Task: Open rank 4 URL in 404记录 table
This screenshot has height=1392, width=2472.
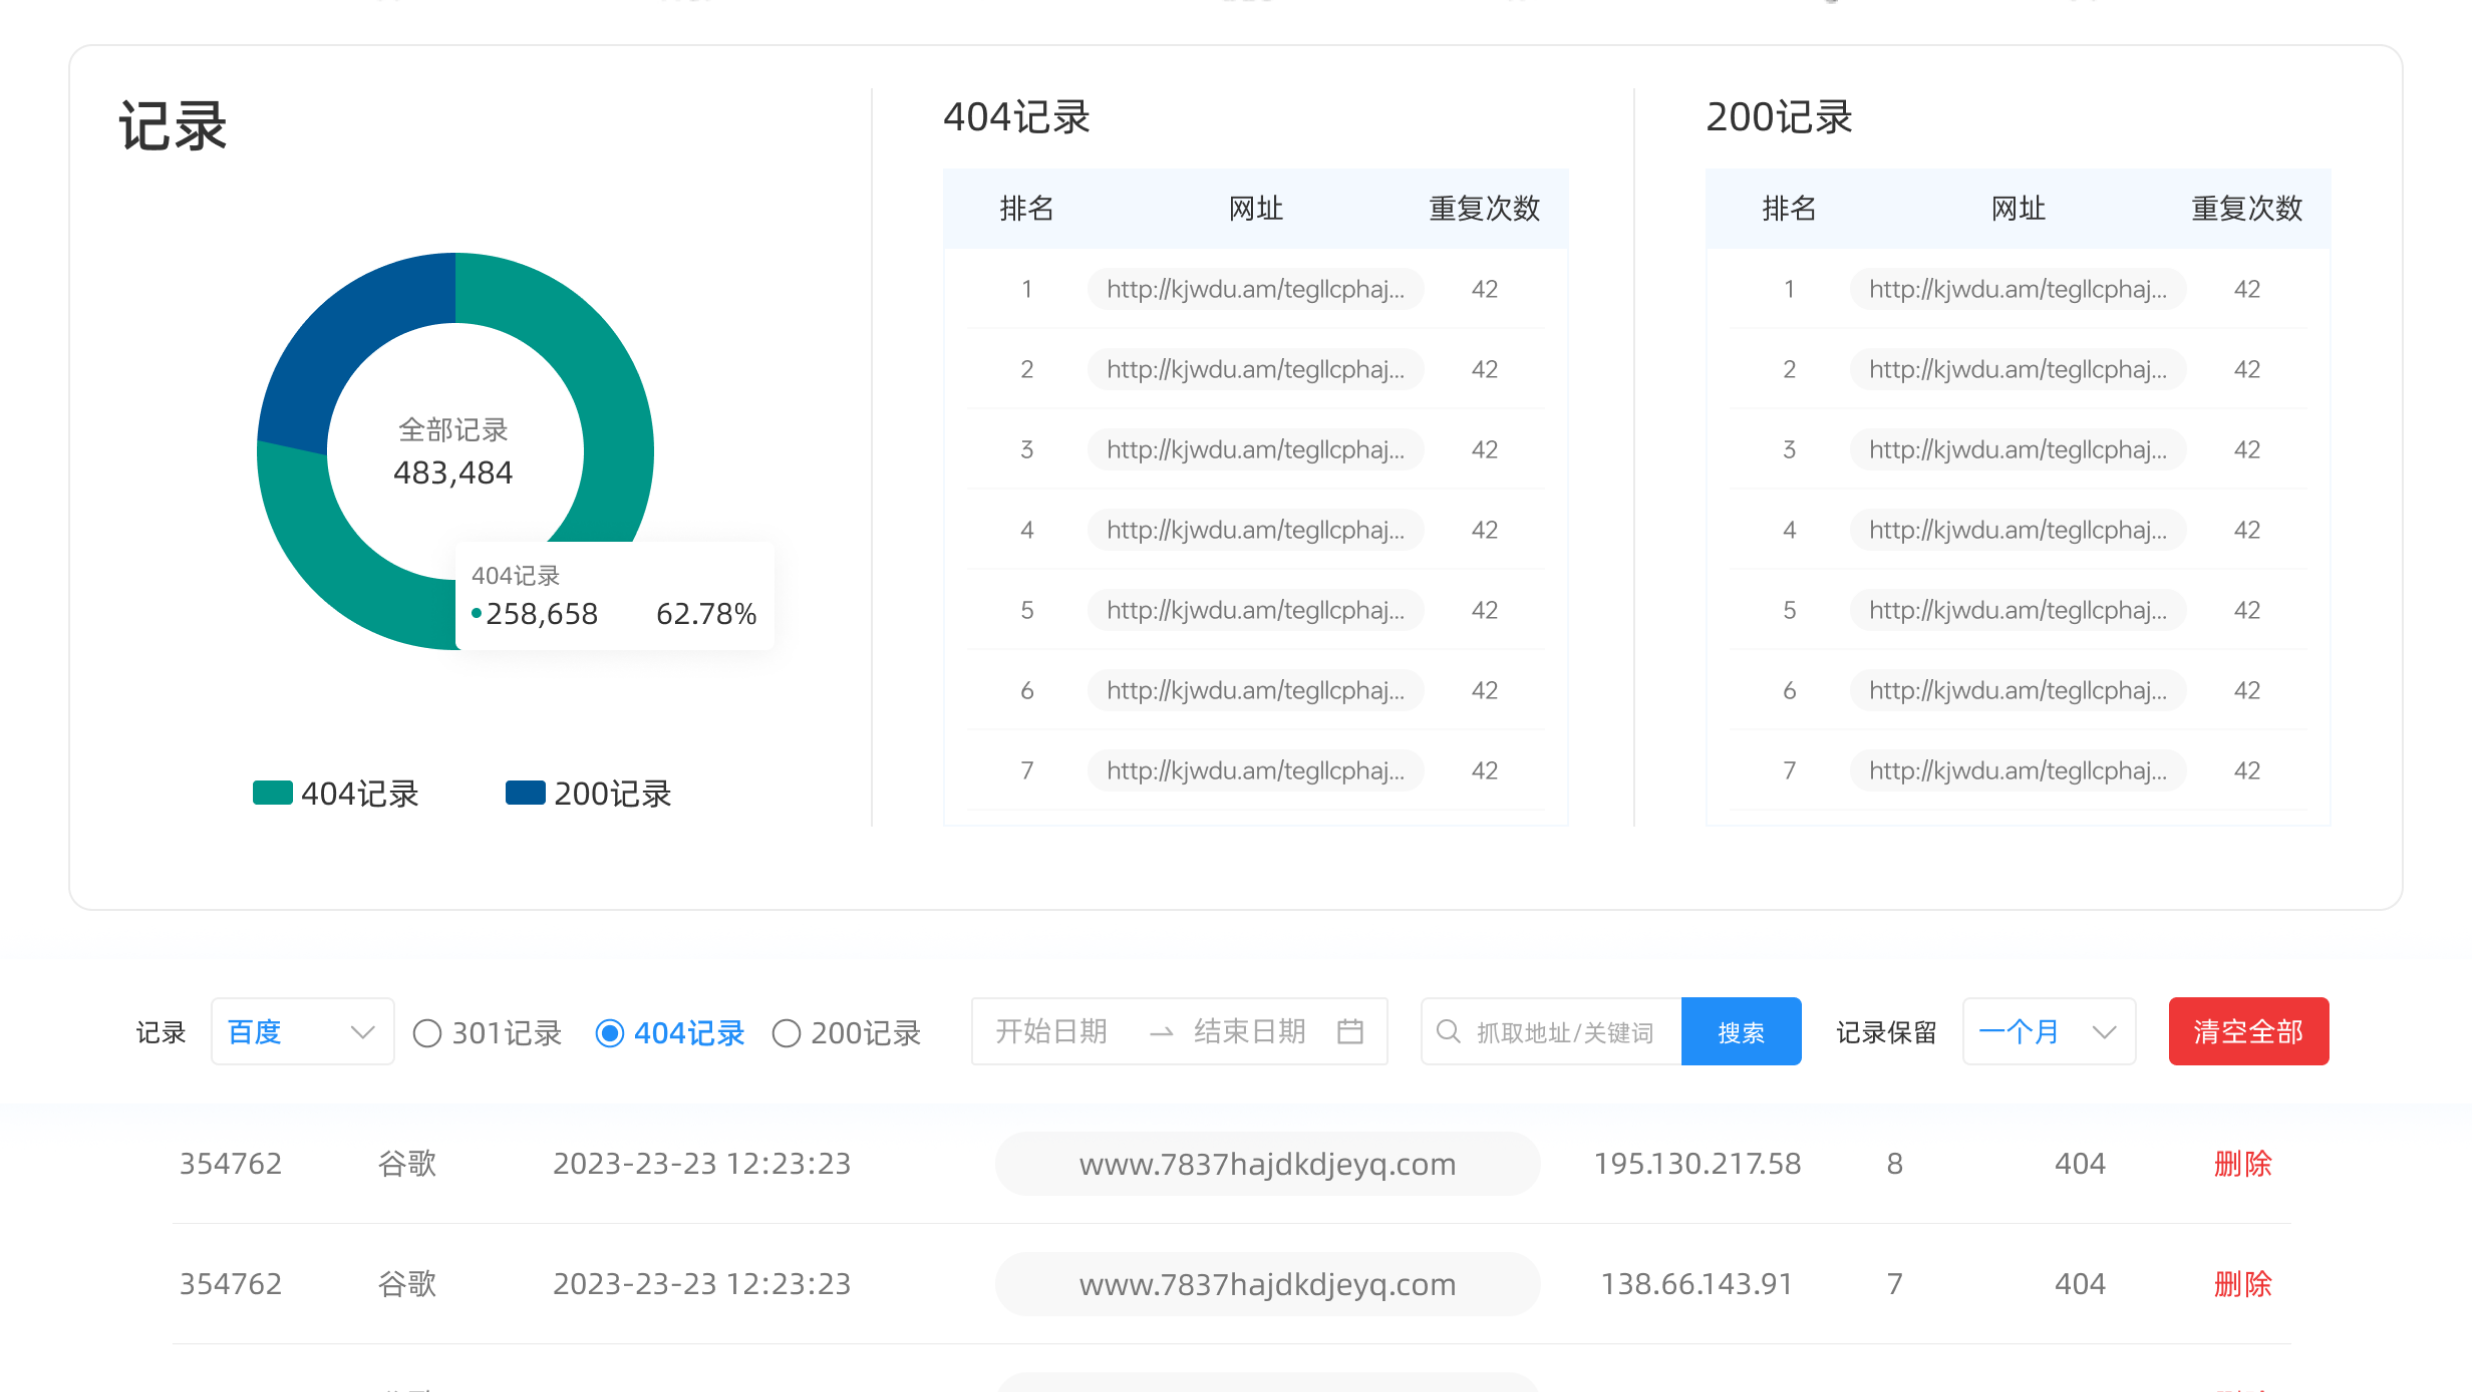Action: pyautogui.click(x=1255, y=529)
